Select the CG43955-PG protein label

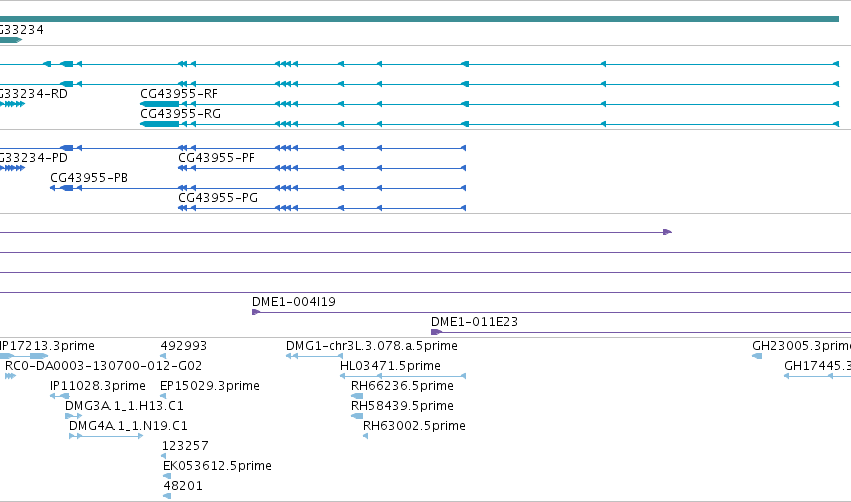[218, 198]
